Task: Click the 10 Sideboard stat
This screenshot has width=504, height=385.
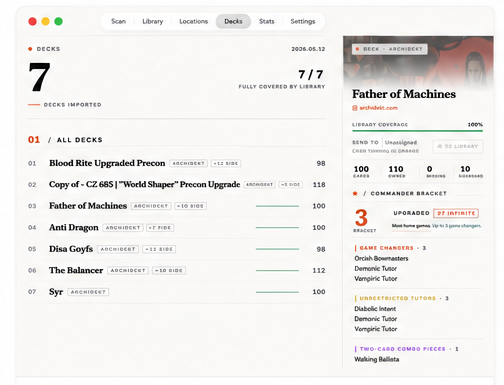Action: (470, 171)
